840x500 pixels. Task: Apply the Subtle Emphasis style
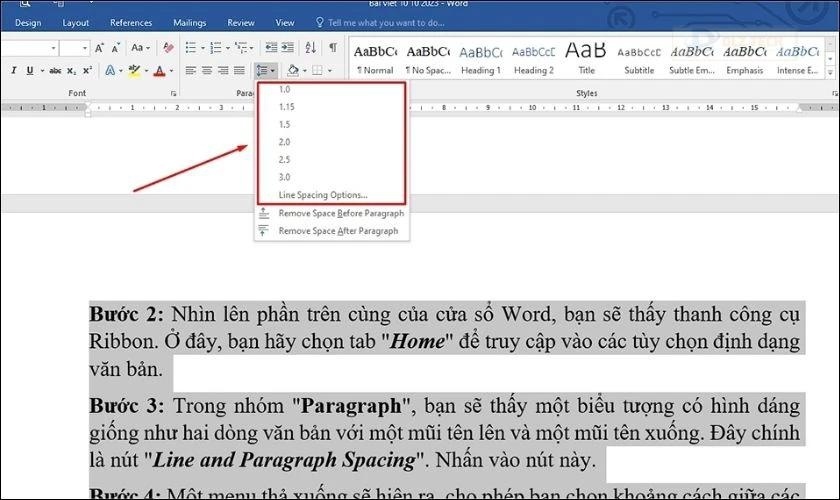tap(692, 59)
